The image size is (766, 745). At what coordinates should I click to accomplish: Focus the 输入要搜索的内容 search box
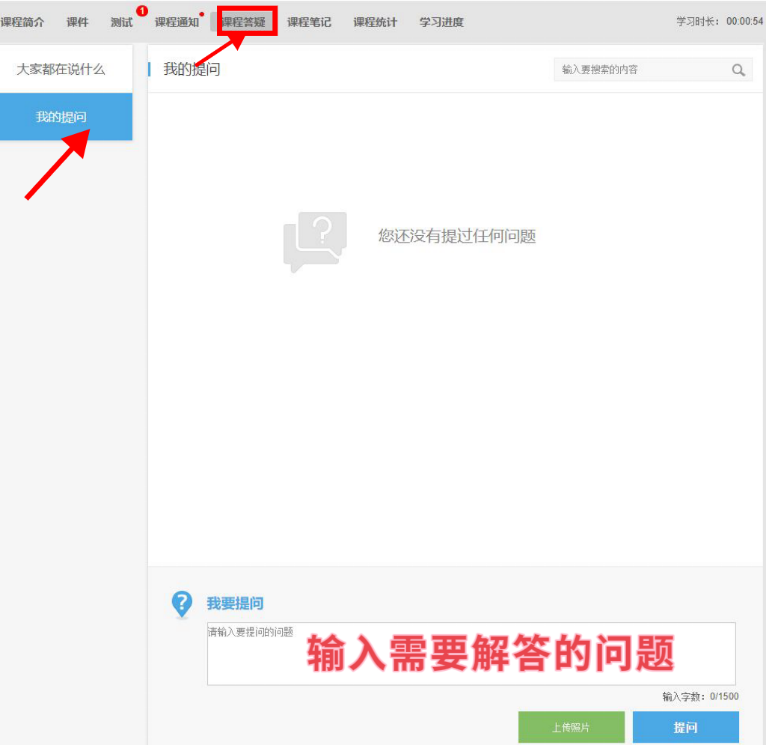coord(642,70)
